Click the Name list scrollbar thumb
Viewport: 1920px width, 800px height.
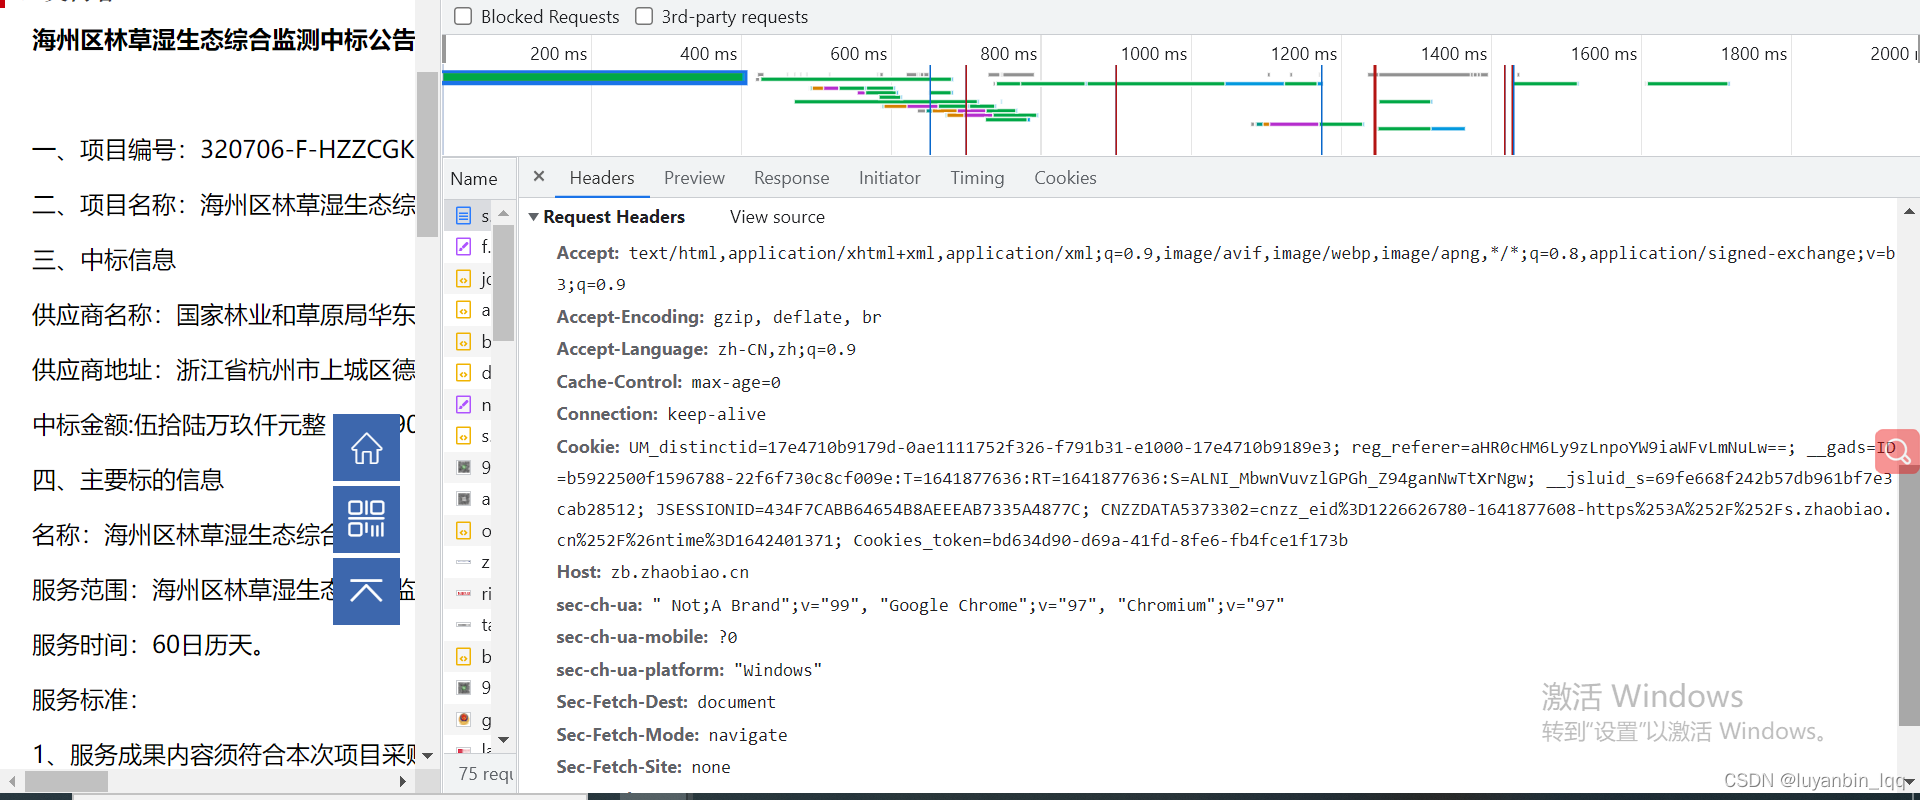tap(504, 283)
